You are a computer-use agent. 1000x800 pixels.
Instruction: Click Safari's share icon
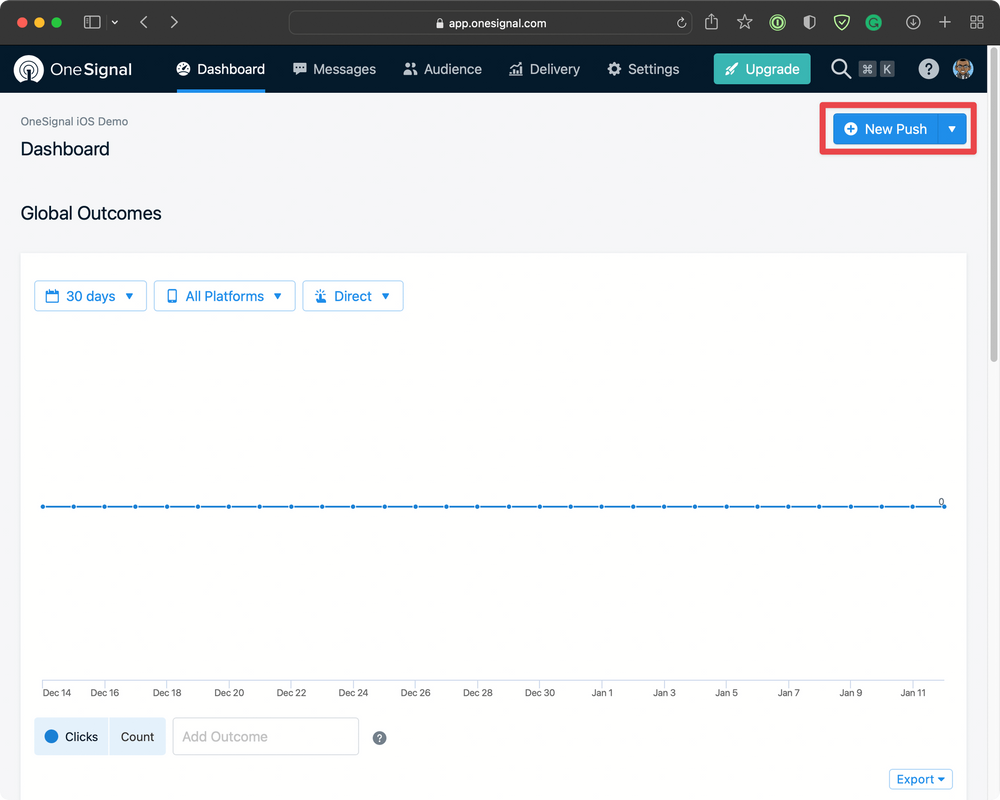coord(712,22)
